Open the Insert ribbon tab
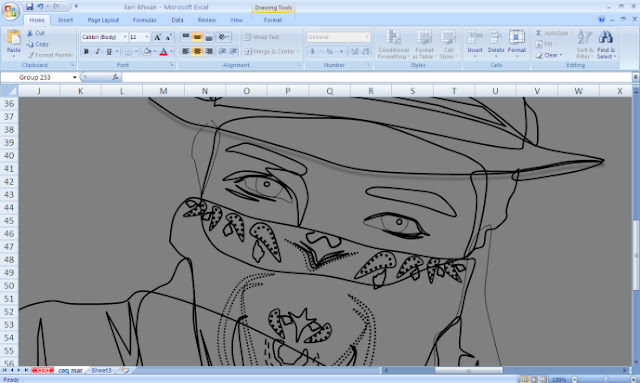 click(x=65, y=20)
